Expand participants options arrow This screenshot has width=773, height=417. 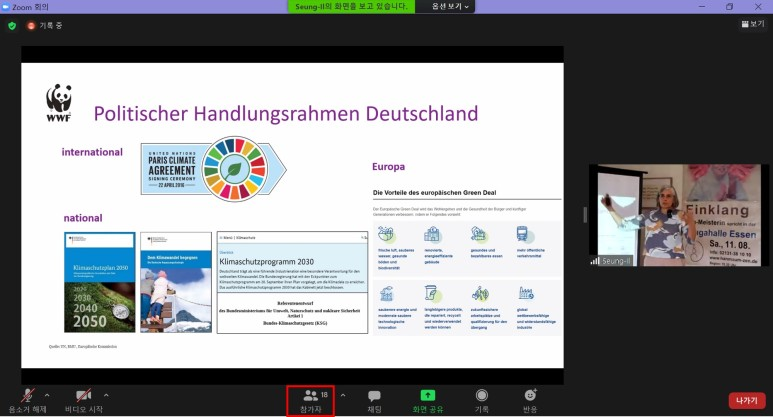coord(343,395)
